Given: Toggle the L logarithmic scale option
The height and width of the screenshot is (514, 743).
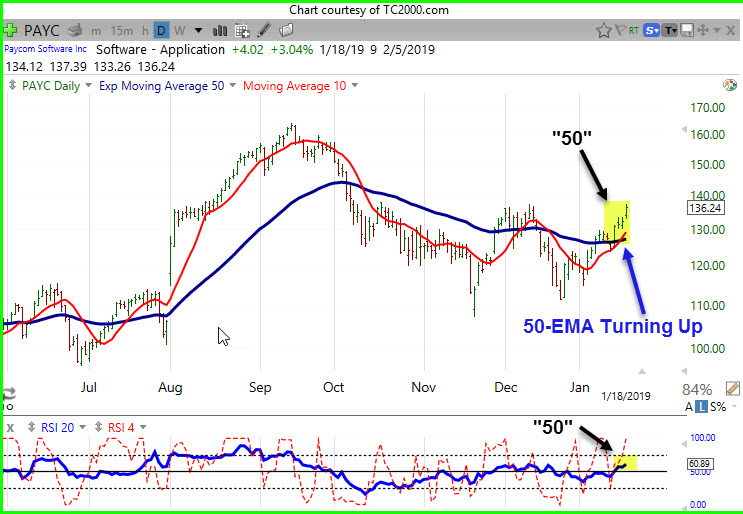Looking at the screenshot, I should pos(702,406).
